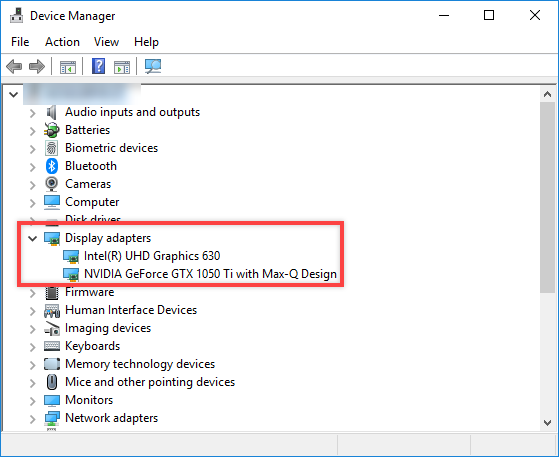Minimize the Device Manager window
The image size is (559, 457).
[444, 15]
